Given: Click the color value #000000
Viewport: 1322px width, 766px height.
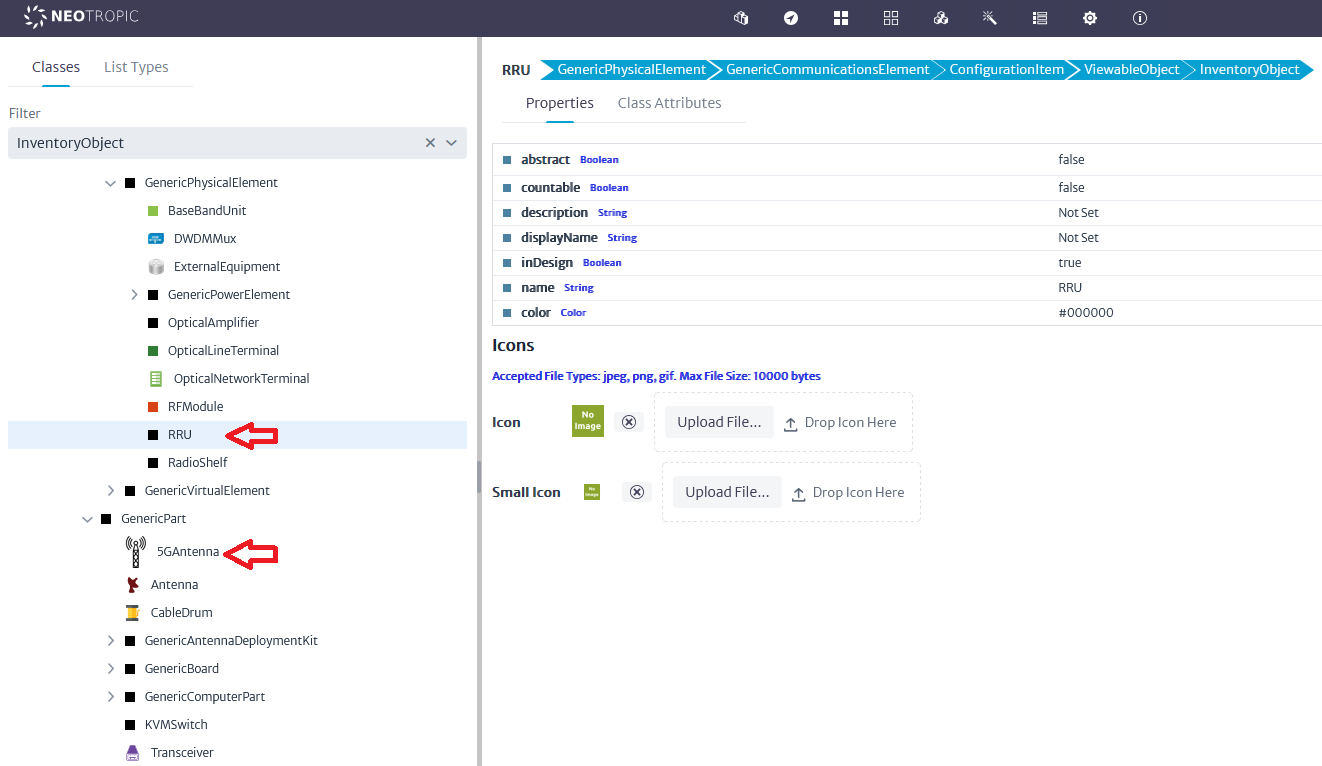Looking at the screenshot, I should coord(1086,313).
